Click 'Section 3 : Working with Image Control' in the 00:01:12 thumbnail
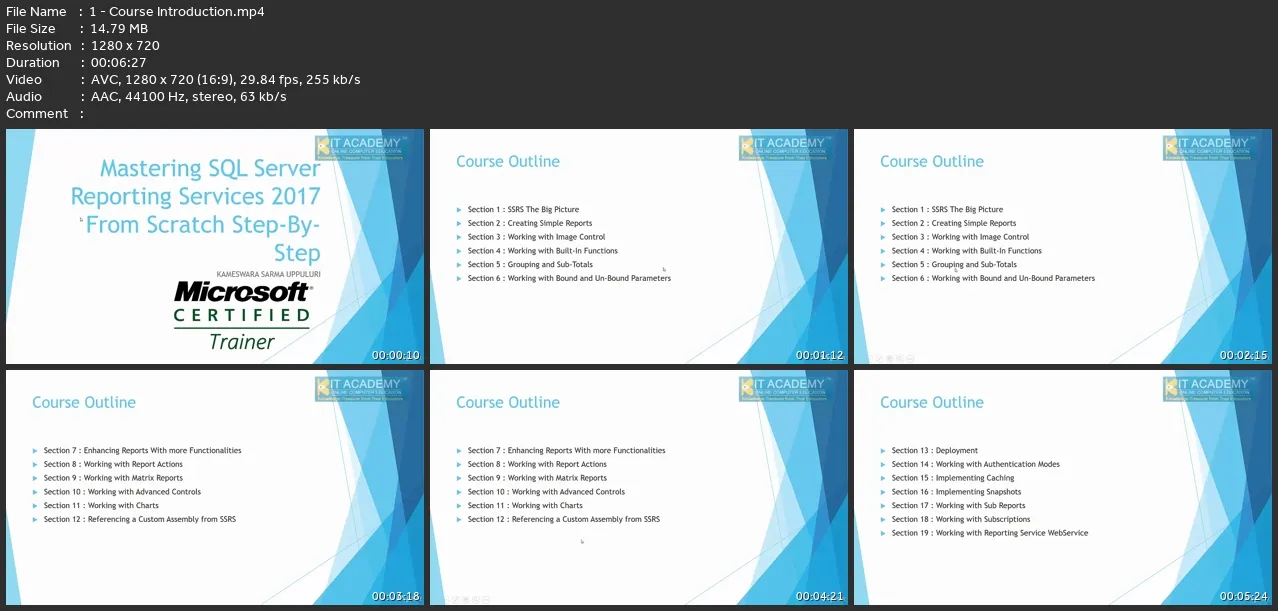Viewport: 1278px width, 611px height. point(536,237)
